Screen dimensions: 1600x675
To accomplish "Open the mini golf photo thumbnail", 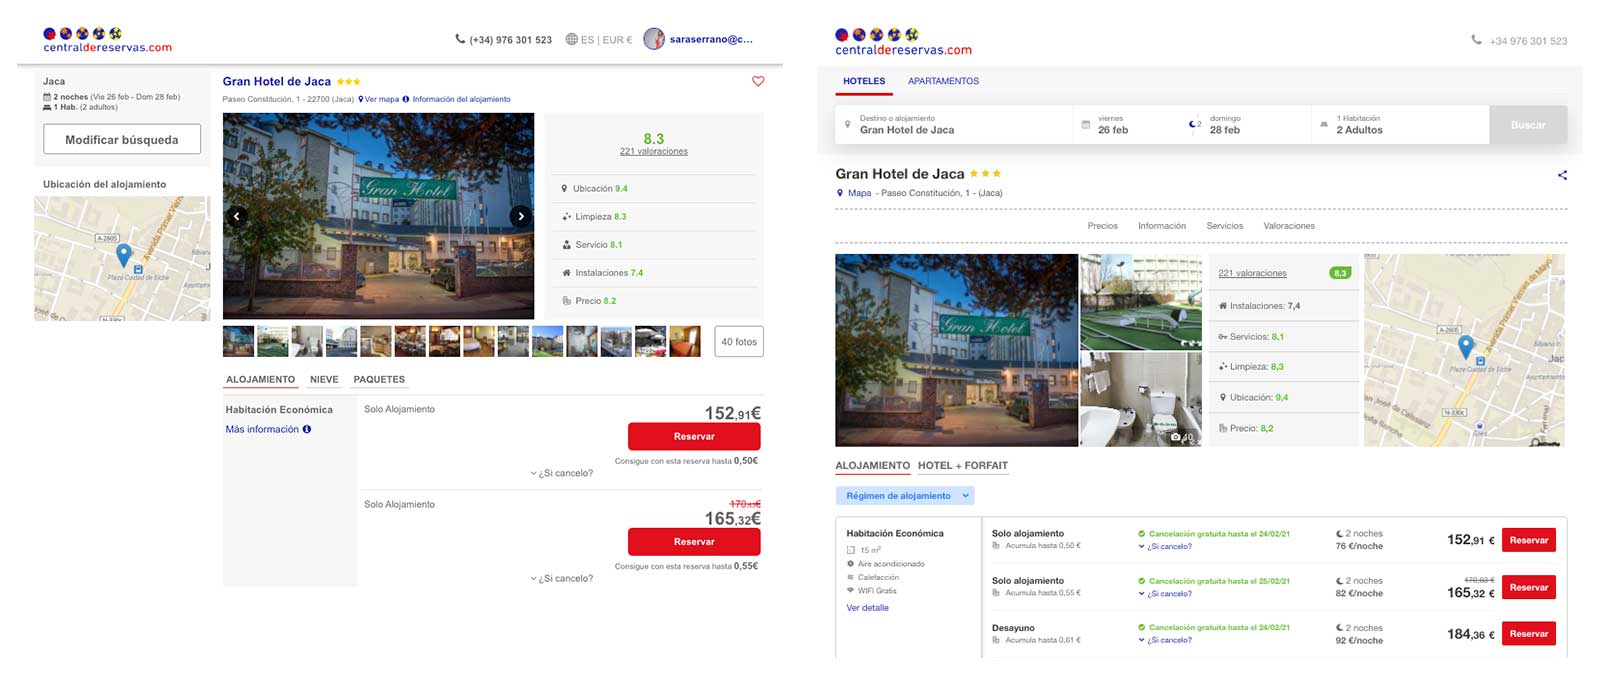I will (1140, 301).
